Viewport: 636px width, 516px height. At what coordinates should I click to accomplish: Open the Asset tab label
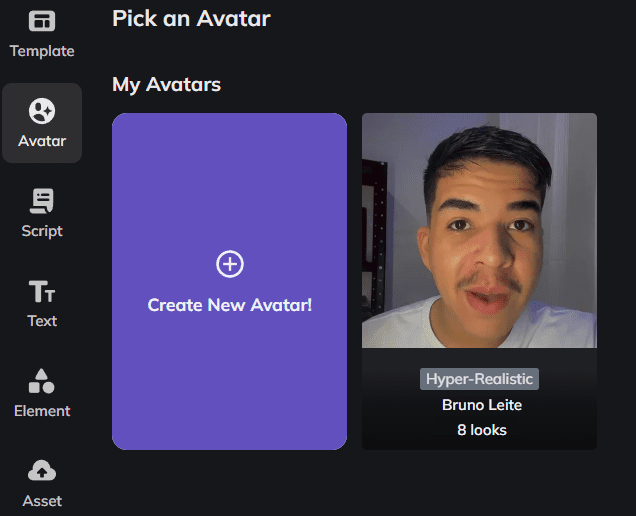42,501
